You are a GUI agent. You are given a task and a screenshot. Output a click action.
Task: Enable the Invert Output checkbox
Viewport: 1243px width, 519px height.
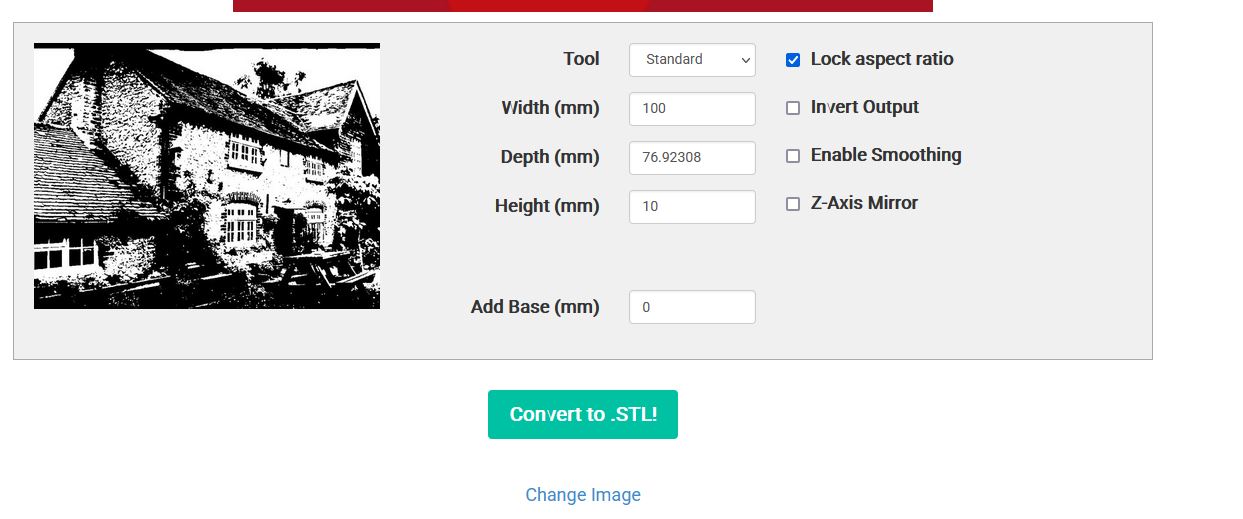[793, 108]
